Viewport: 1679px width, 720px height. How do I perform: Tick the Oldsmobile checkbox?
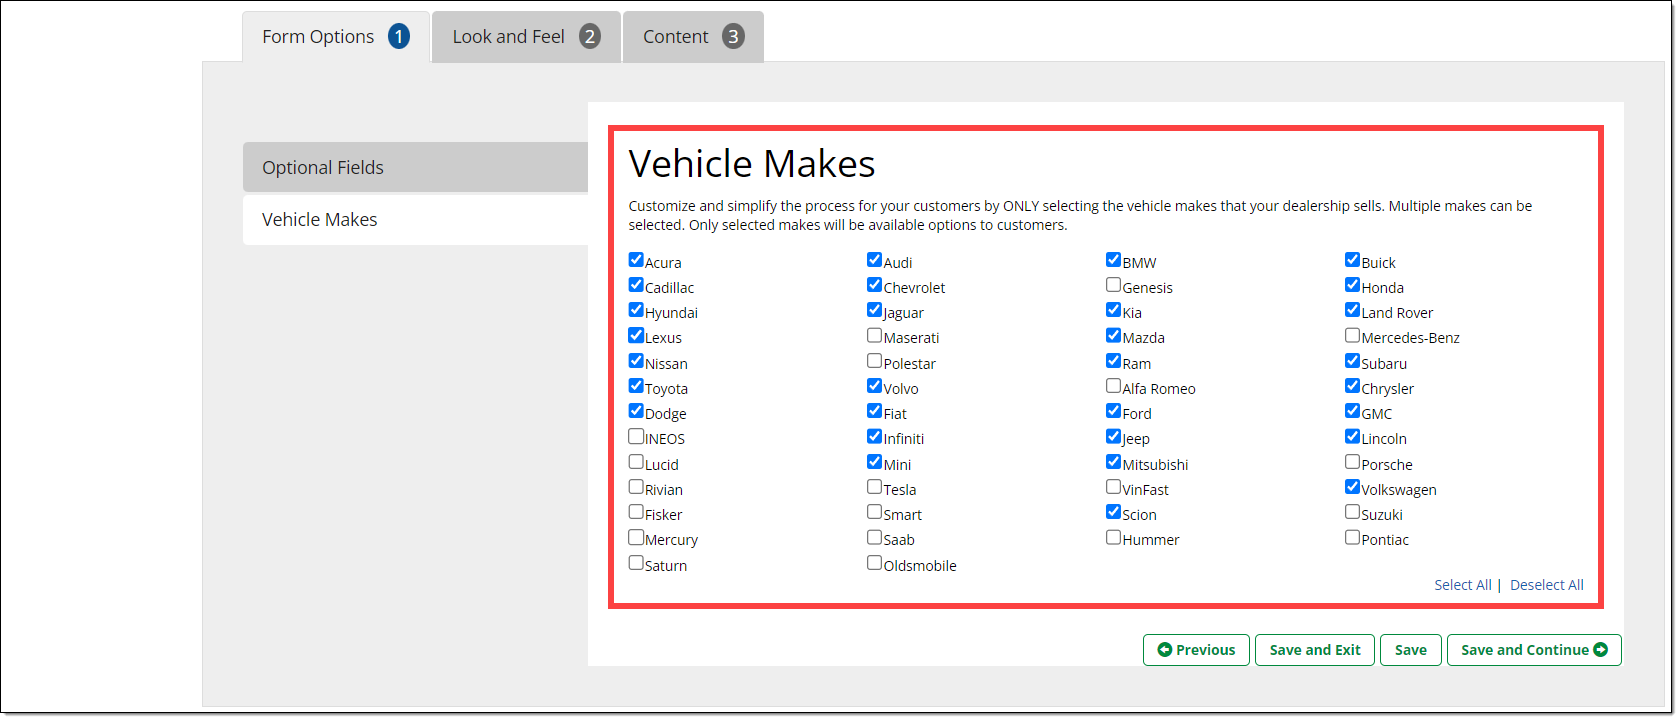click(x=874, y=563)
